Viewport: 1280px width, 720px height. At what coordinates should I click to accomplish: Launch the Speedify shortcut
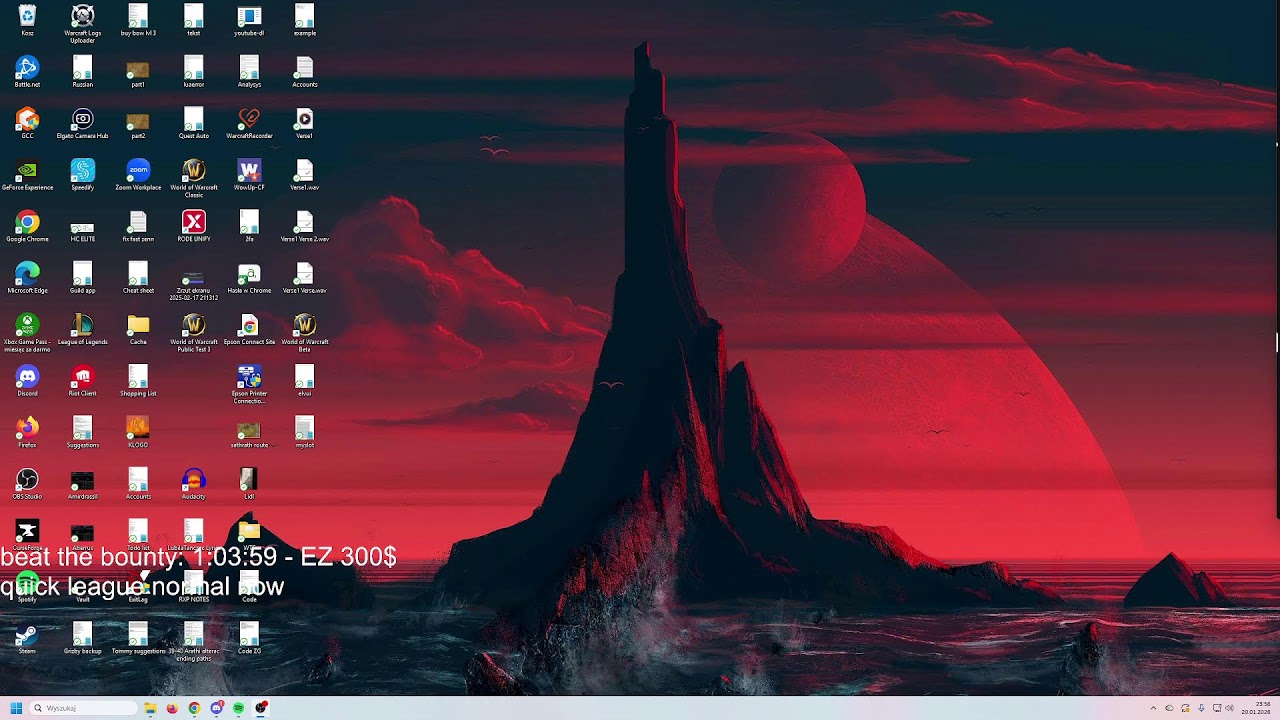click(83, 175)
